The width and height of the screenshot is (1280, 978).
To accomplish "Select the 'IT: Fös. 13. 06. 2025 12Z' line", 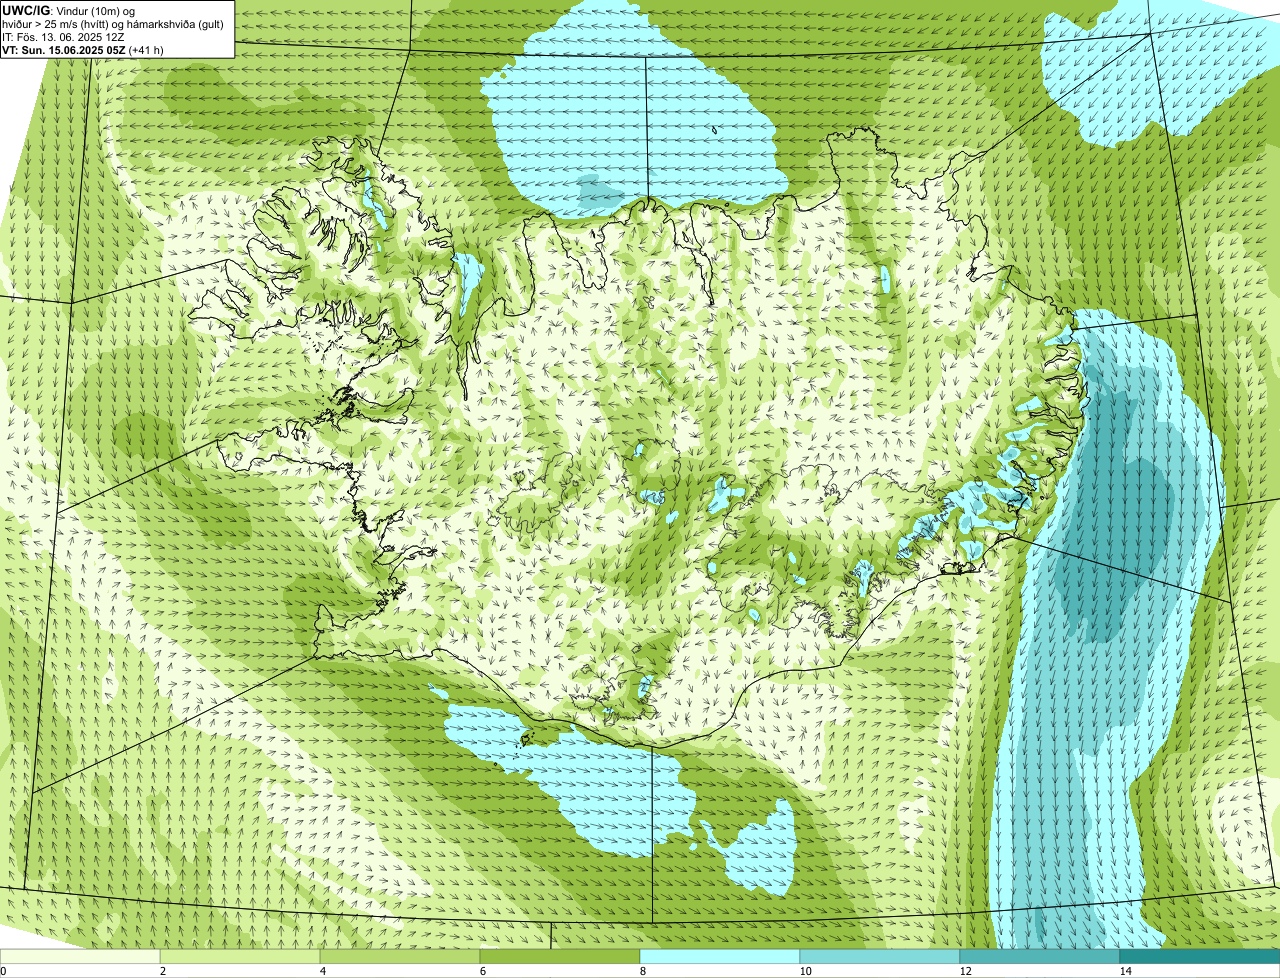I will [63, 36].
